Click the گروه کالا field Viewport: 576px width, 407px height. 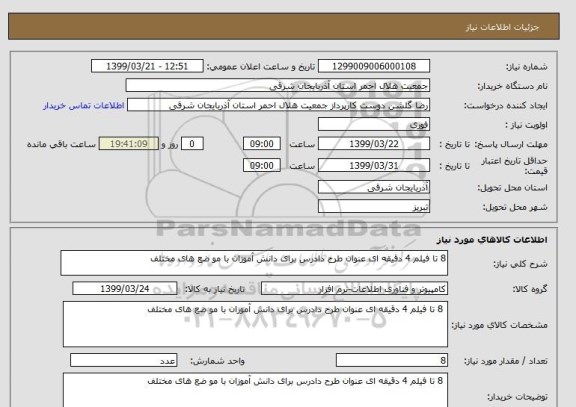(354, 289)
